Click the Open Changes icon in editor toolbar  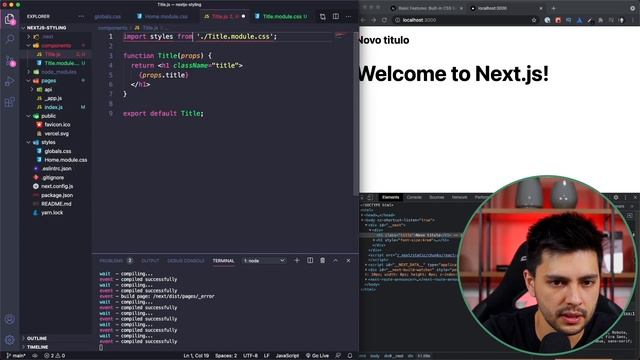pyautogui.click(x=322, y=16)
